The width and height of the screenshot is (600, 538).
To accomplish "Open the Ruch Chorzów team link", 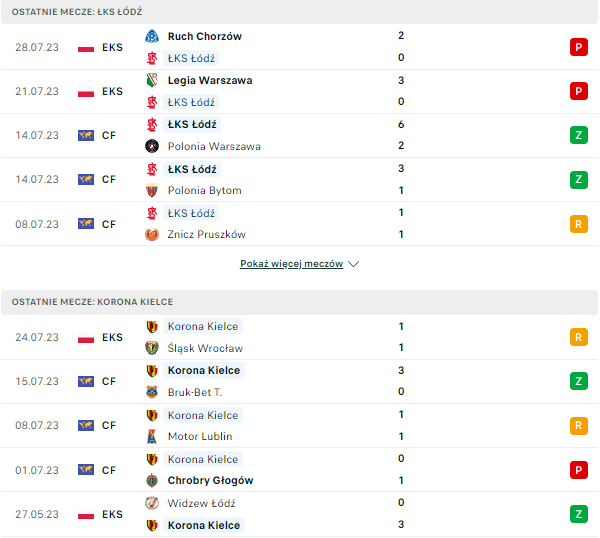I will (x=205, y=36).
